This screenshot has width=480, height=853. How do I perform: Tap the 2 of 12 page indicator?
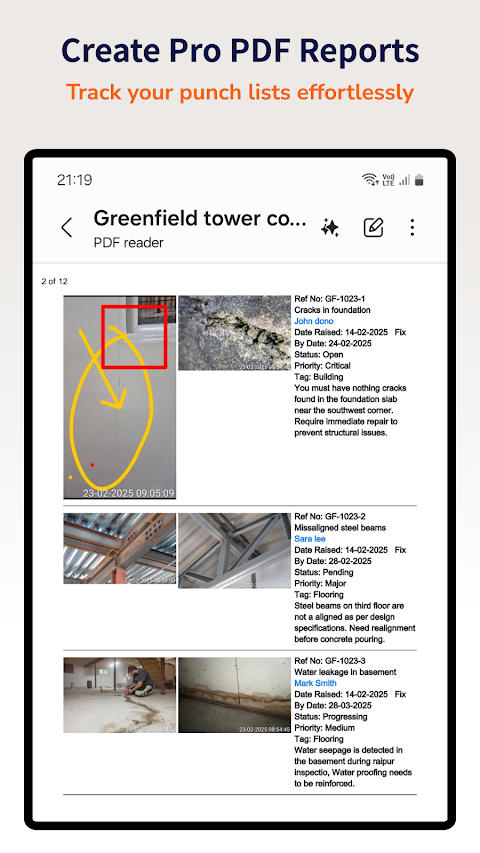point(54,281)
